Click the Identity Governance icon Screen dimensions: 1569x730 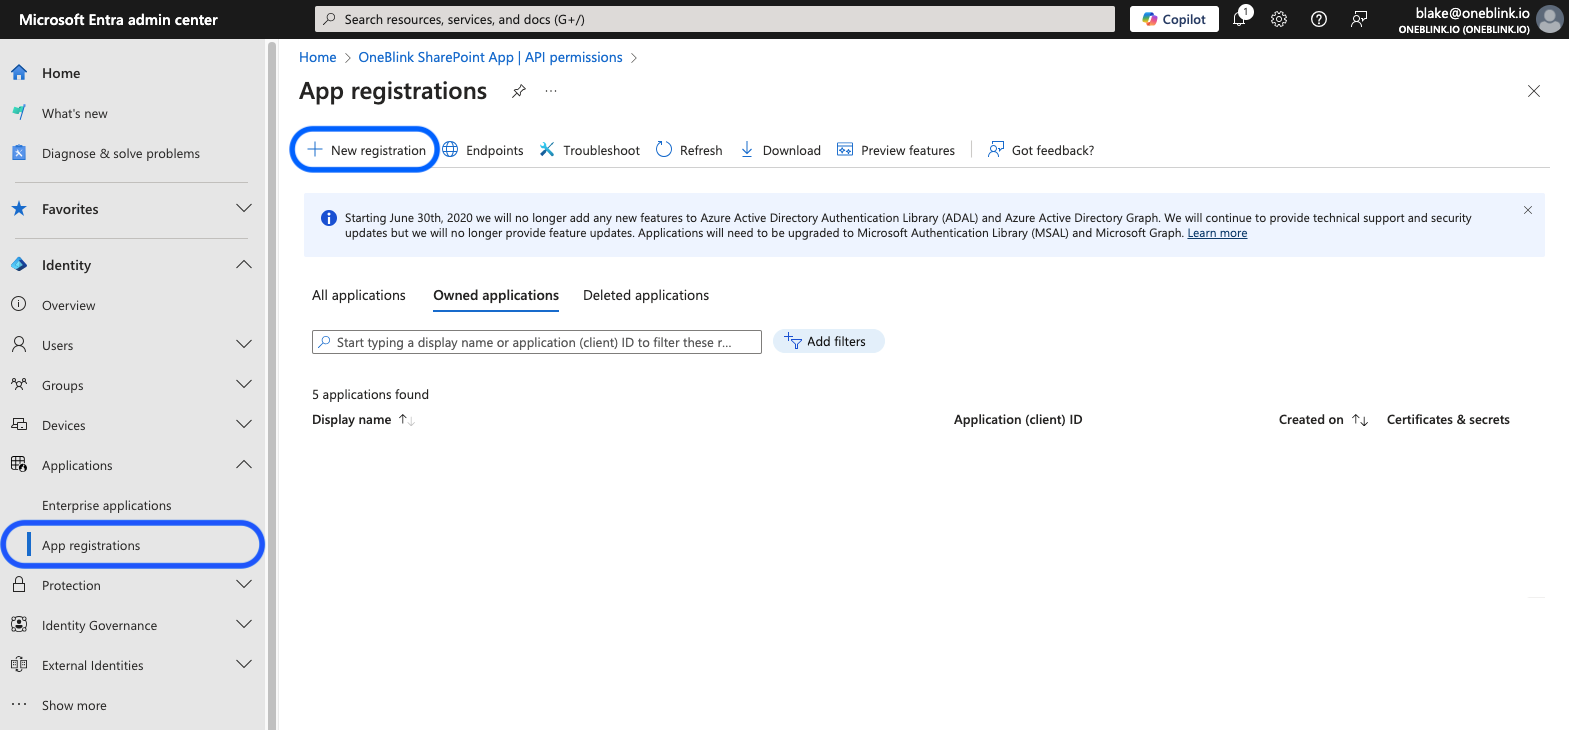tap(19, 624)
